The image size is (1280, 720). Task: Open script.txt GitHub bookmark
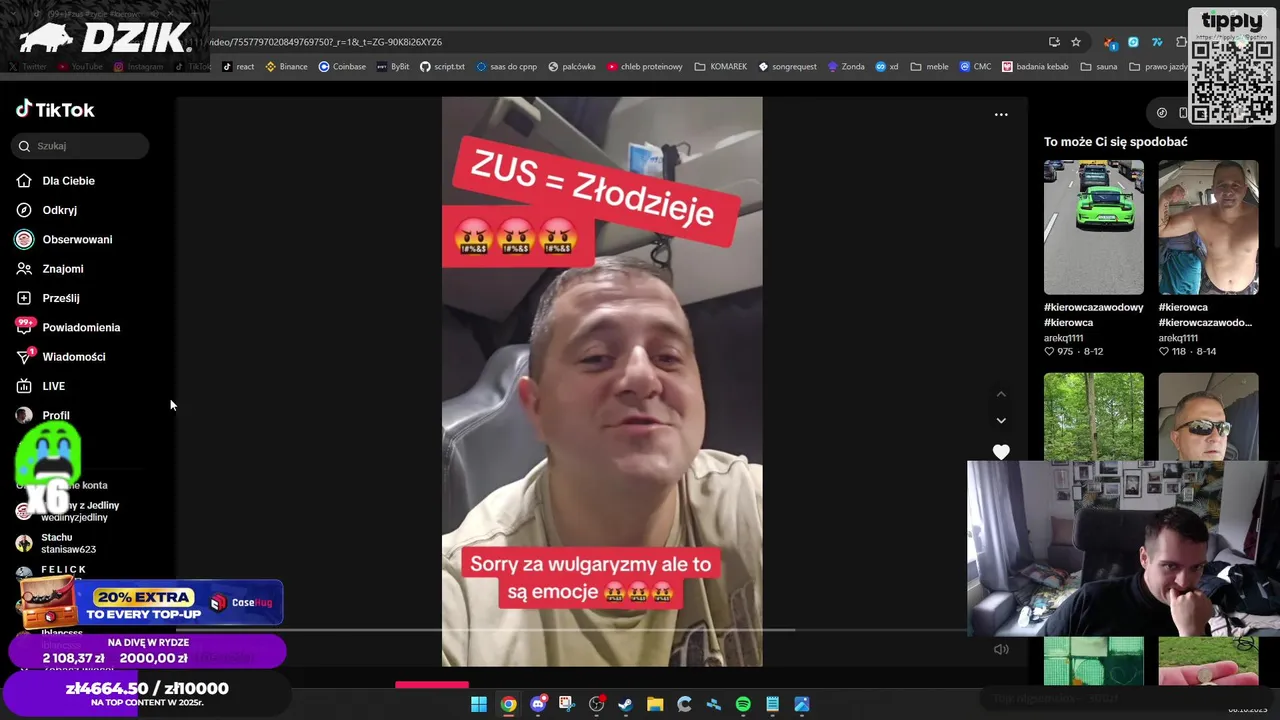click(442, 67)
